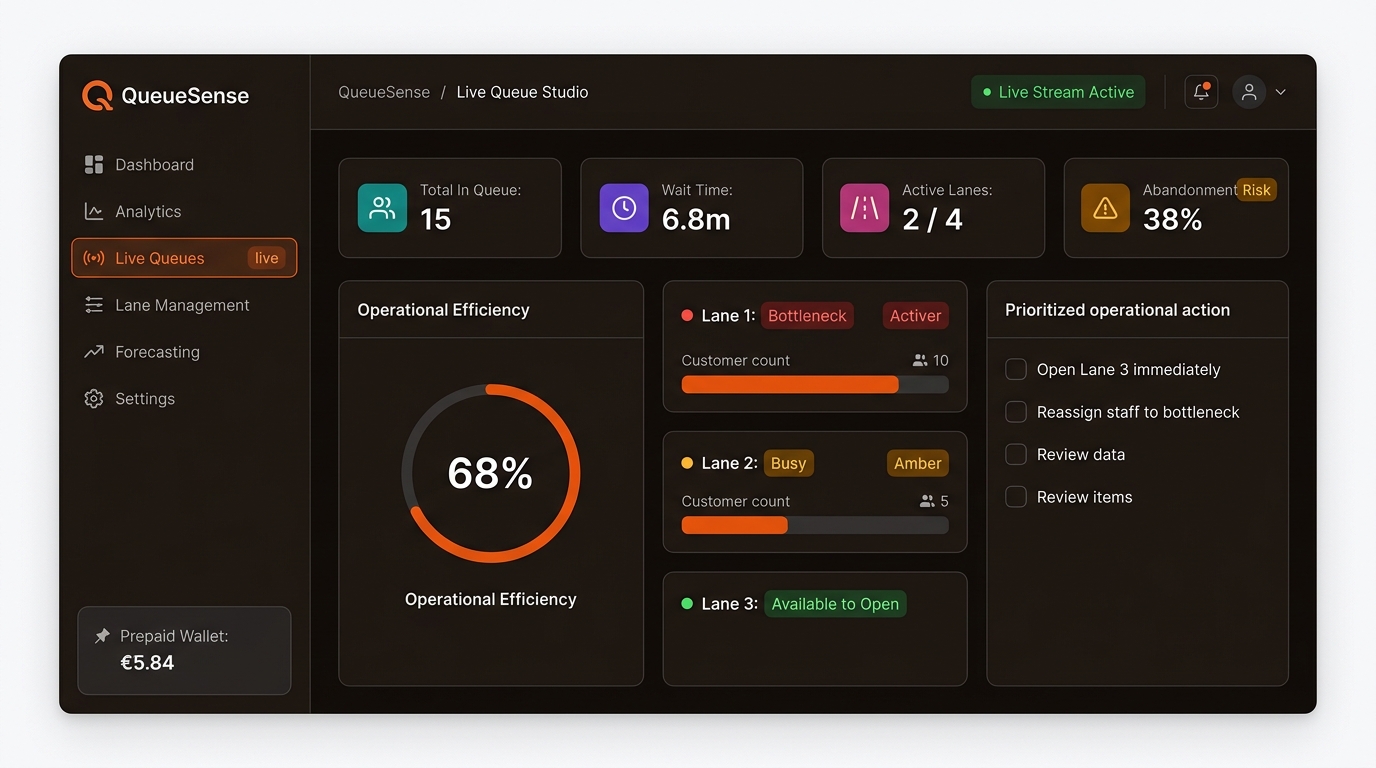Select the Live Queues sidebar item
Screen dimensions: 1376x768
tap(184, 258)
